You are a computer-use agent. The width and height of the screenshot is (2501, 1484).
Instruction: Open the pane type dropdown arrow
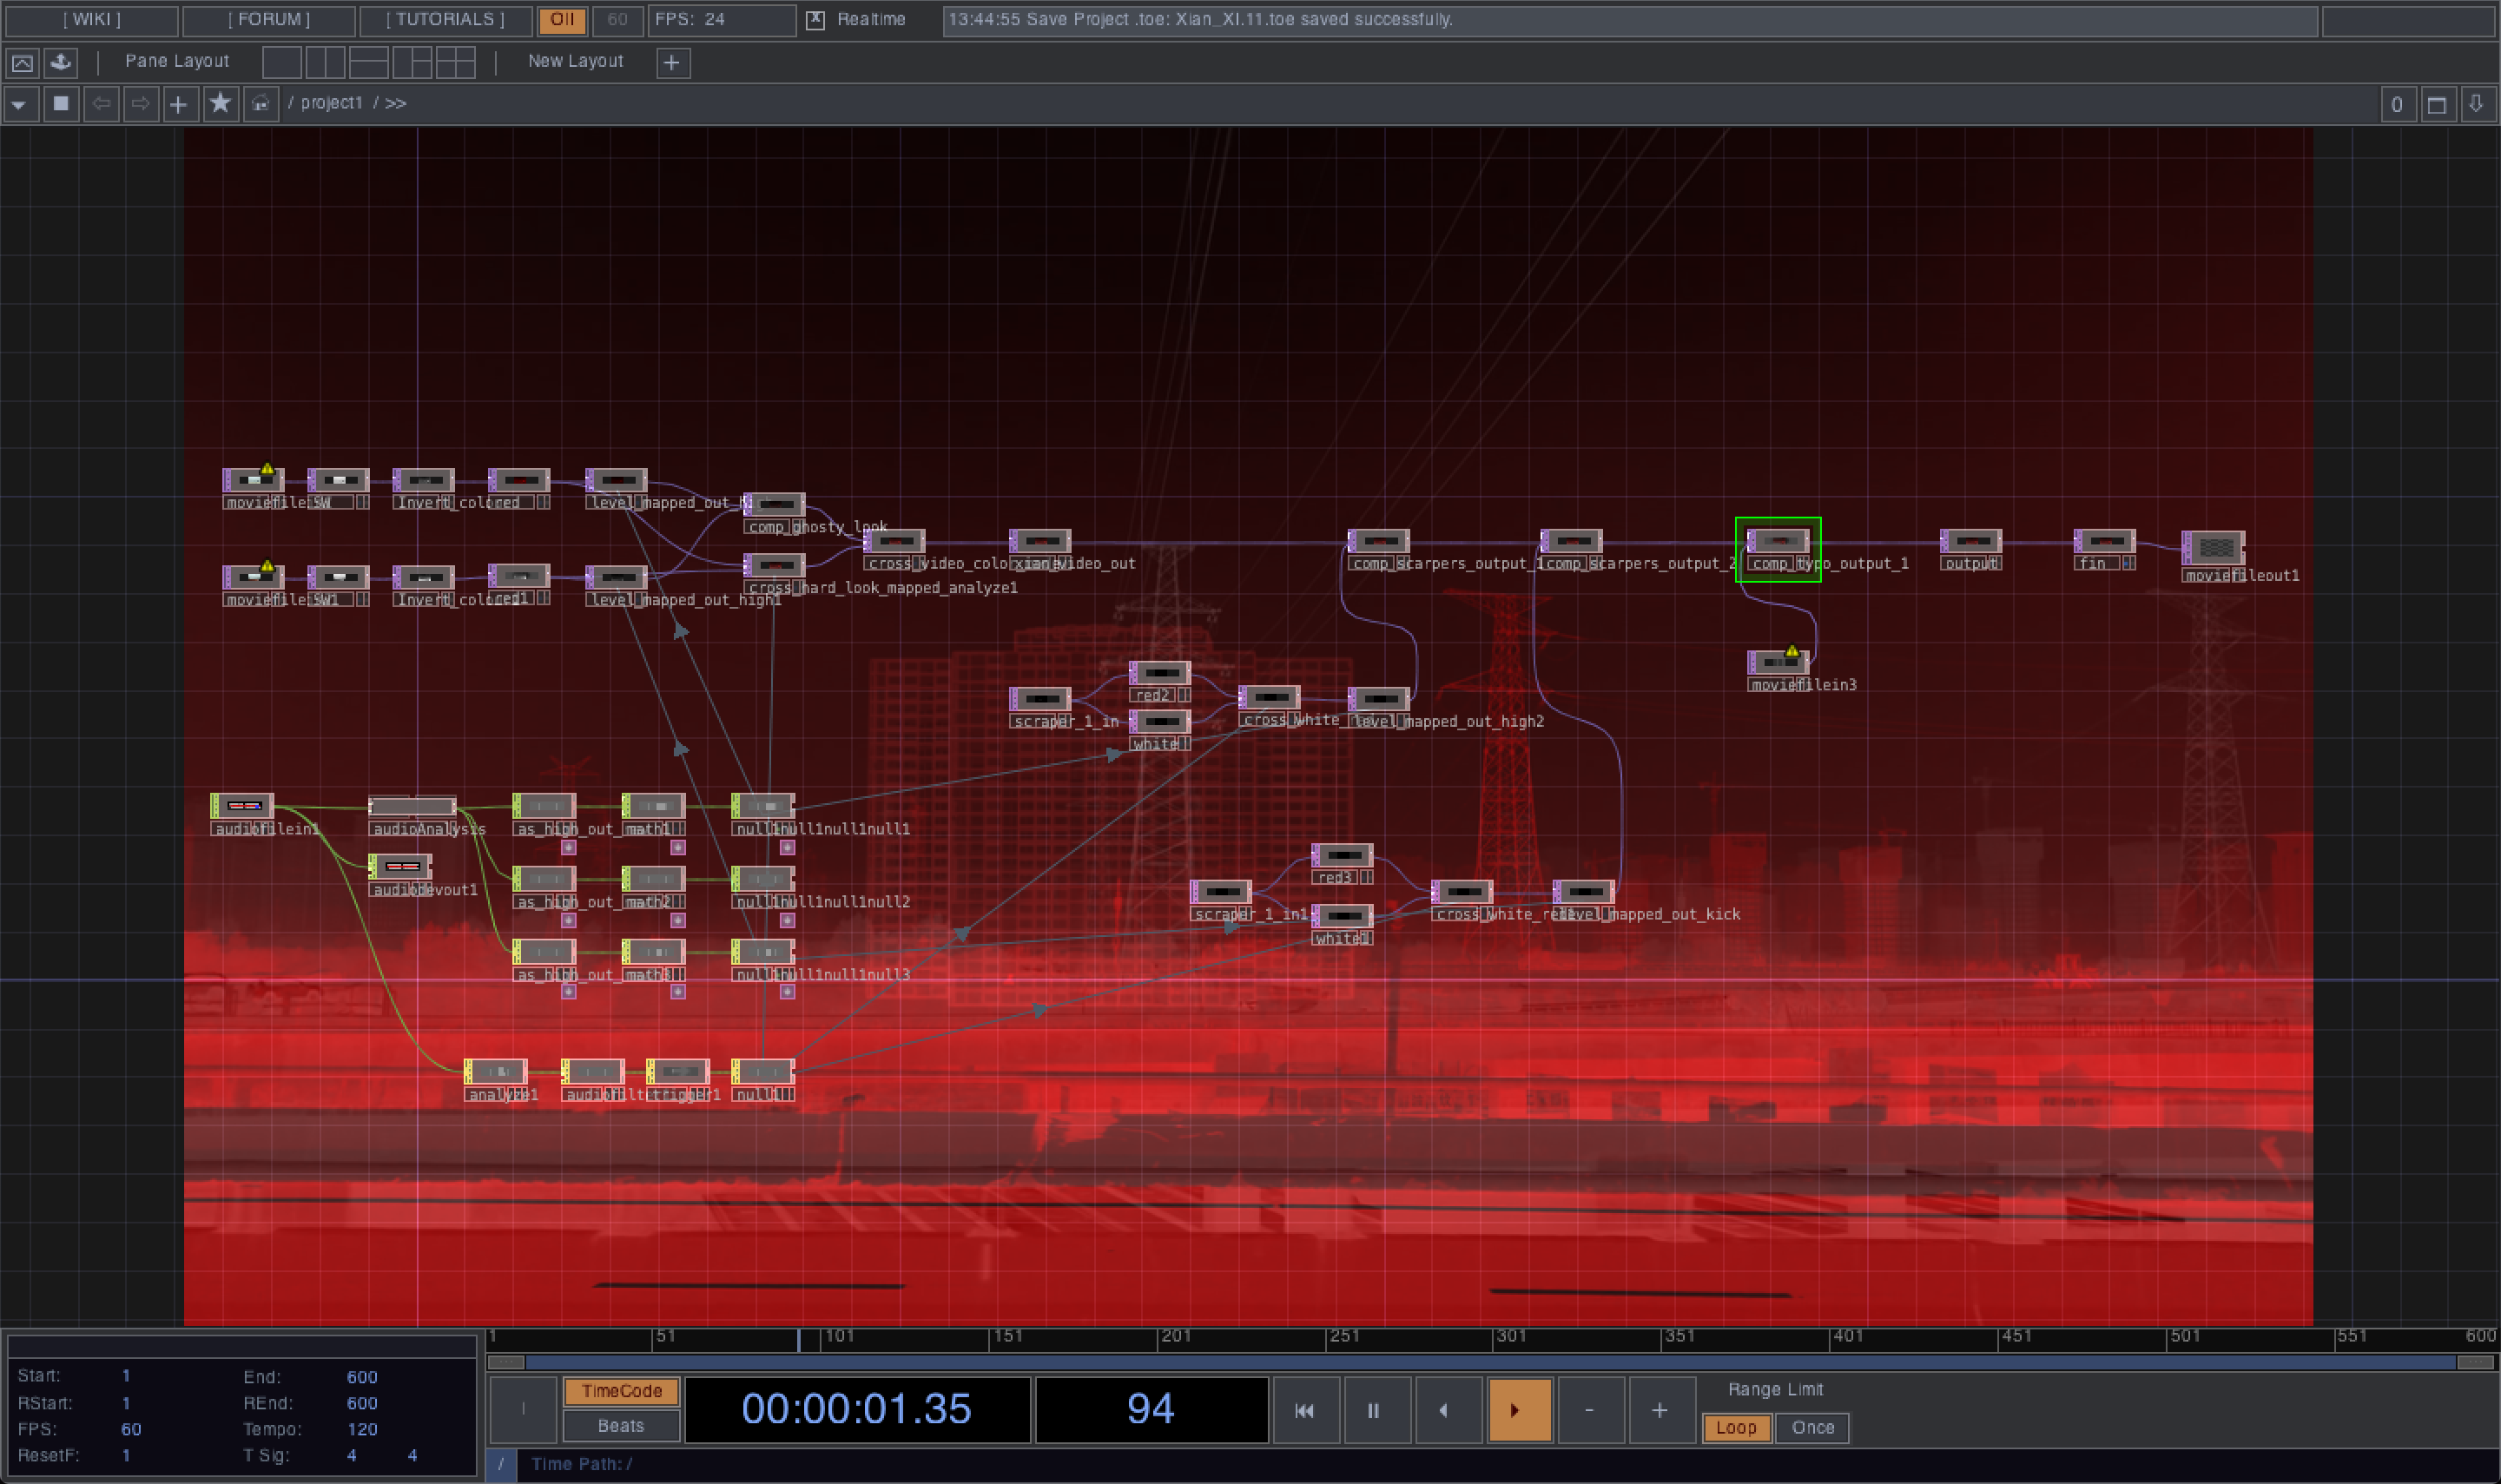pyautogui.click(x=20, y=104)
